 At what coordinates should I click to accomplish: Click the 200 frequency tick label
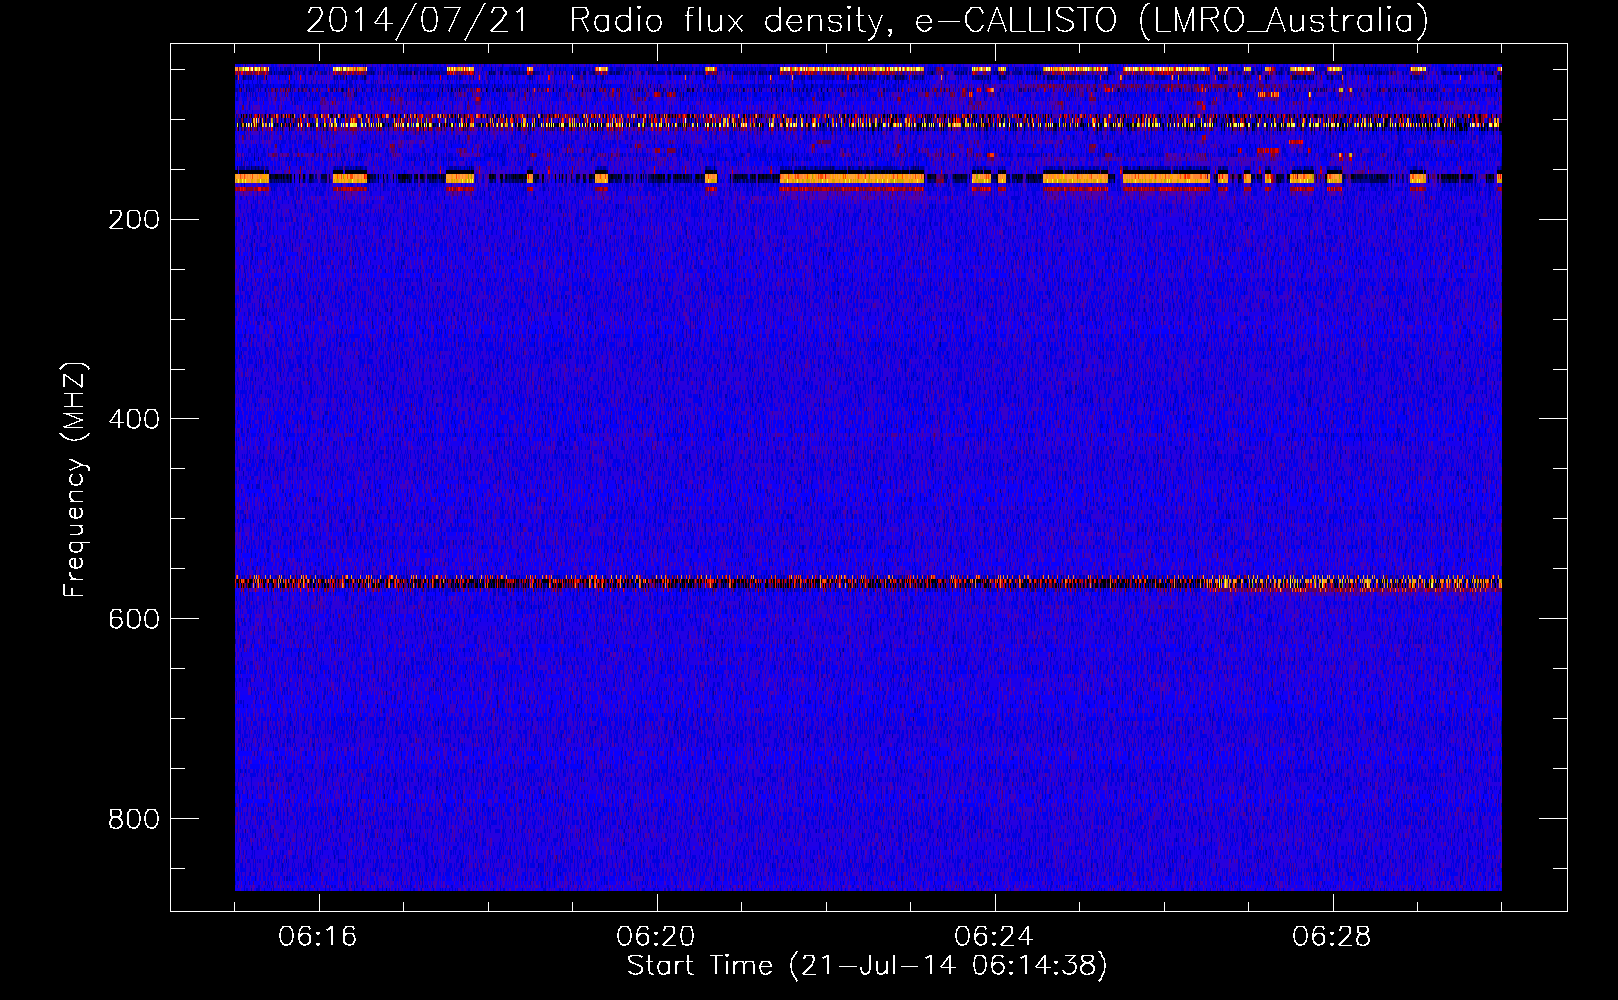pos(134,220)
